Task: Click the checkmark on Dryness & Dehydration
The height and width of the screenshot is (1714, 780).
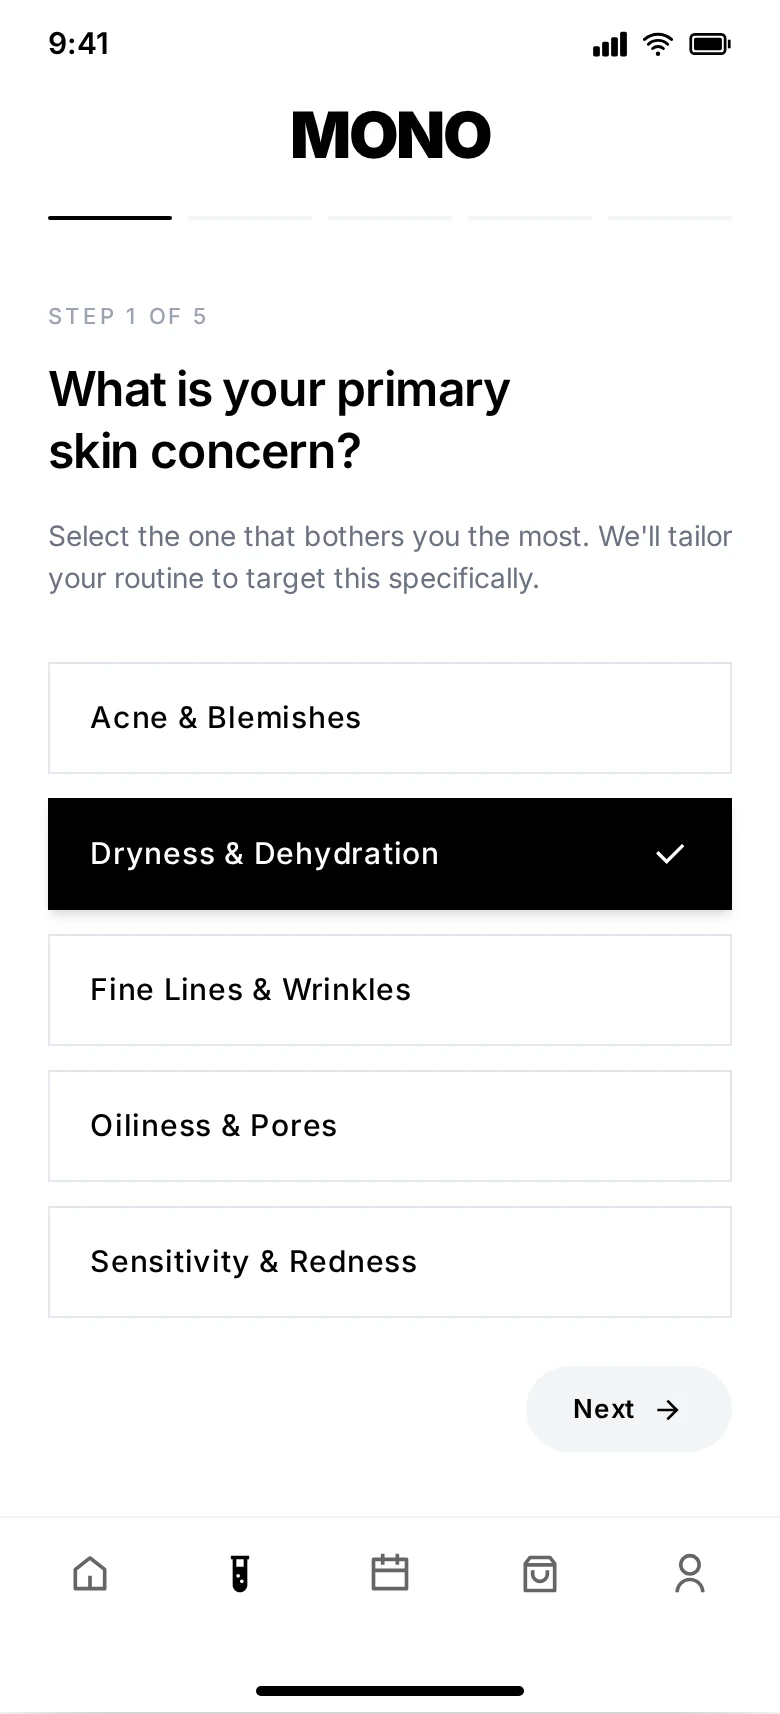Action: tap(670, 854)
